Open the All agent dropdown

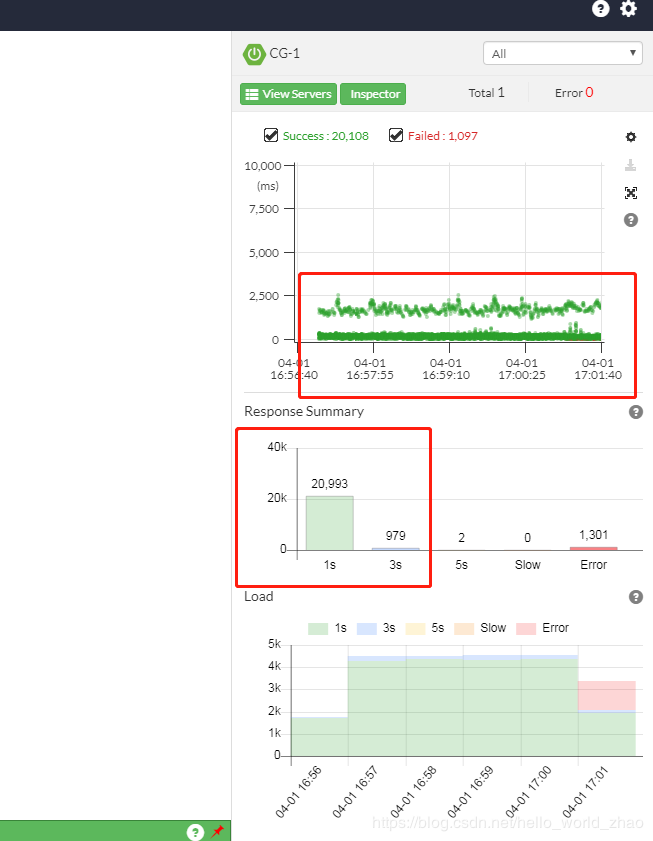(x=563, y=54)
